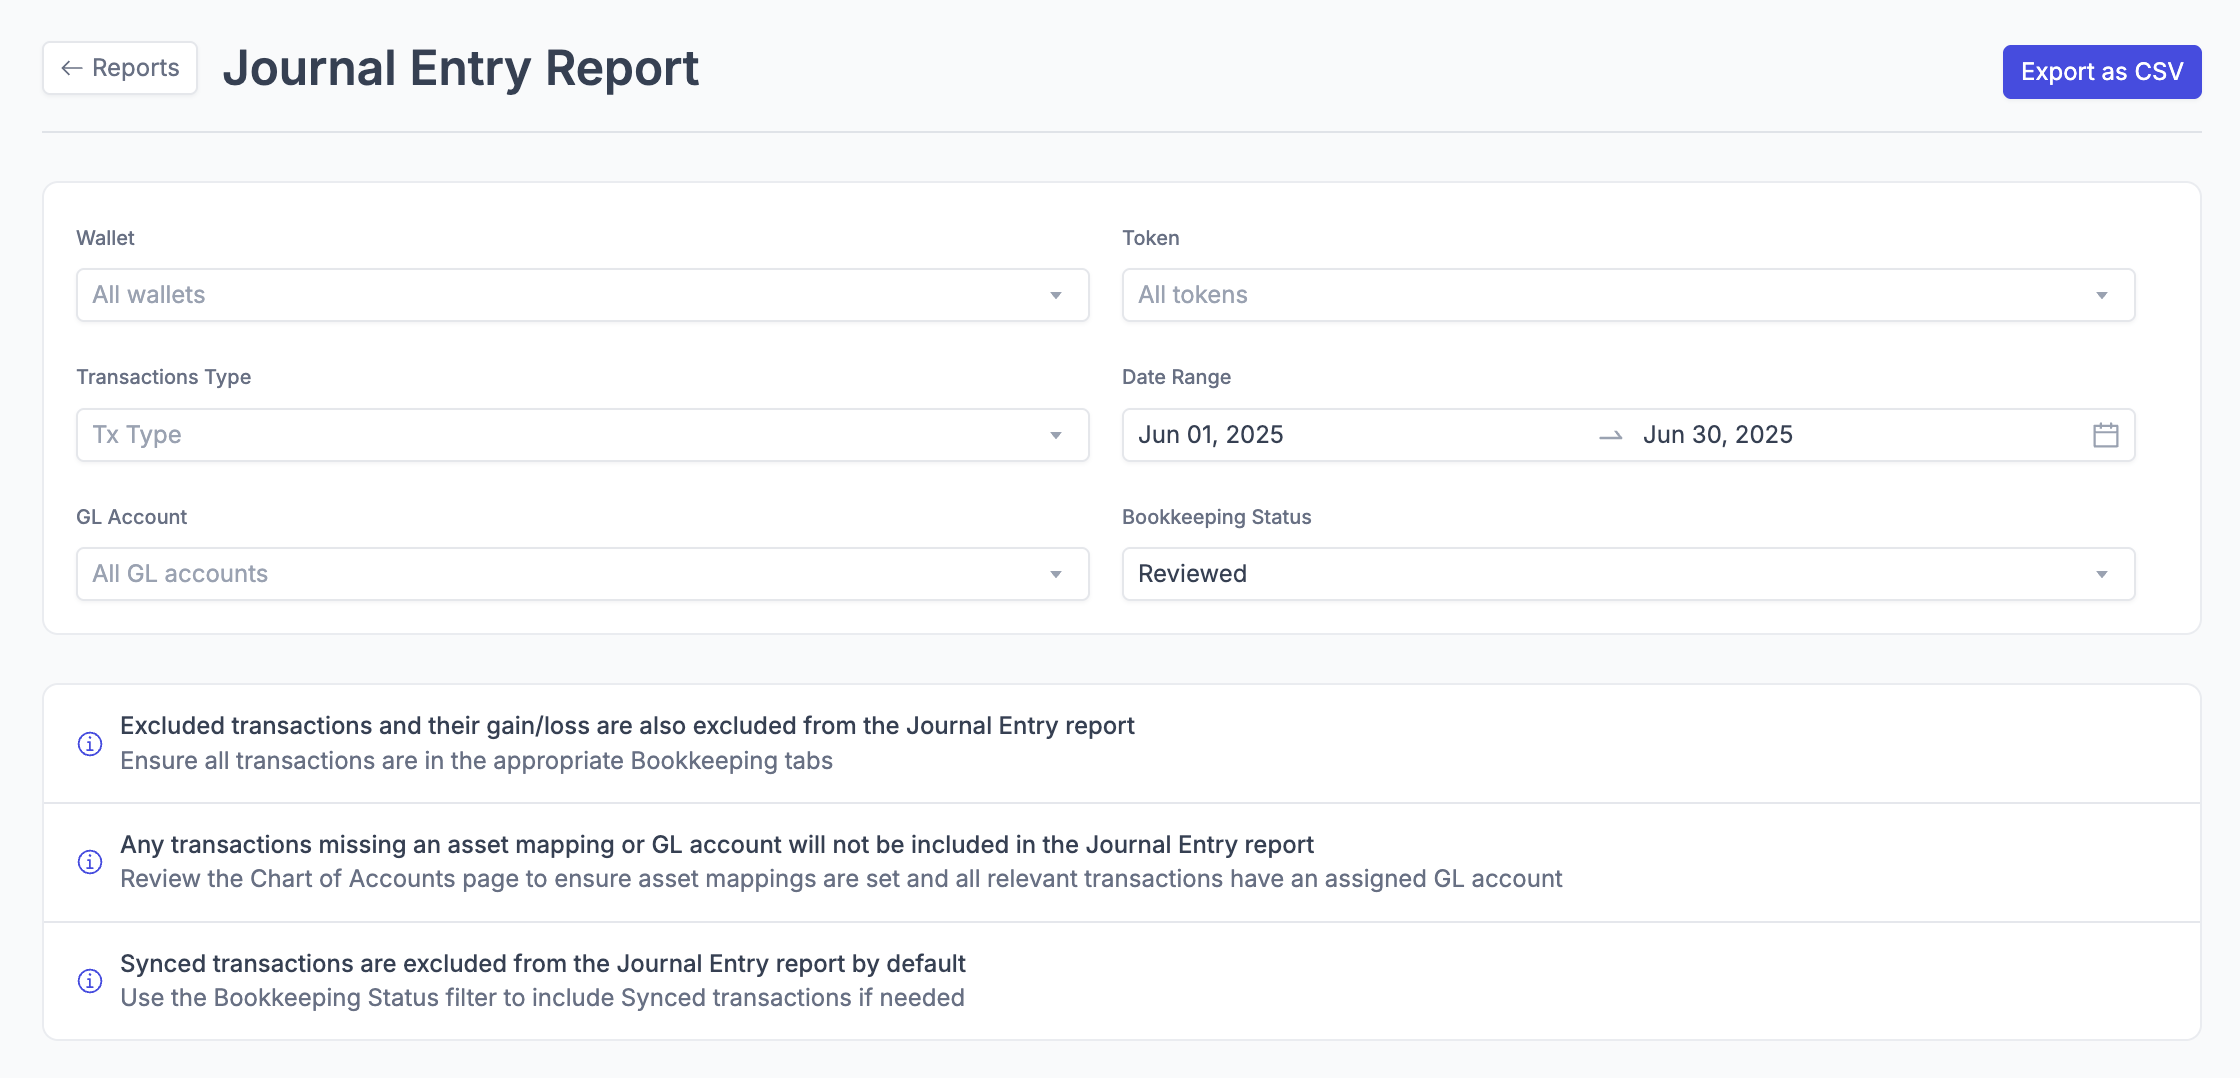The width and height of the screenshot is (2240, 1078).
Task: Click the Date Range field label
Action: pyautogui.click(x=1176, y=377)
